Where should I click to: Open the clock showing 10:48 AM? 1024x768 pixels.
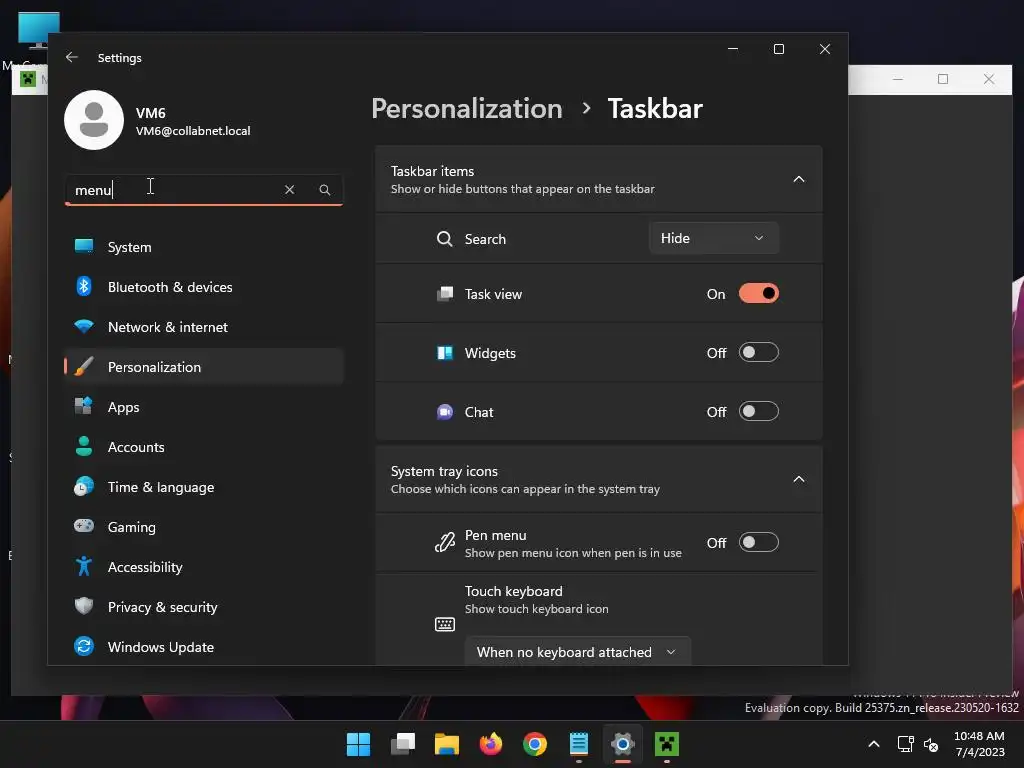click(x=980, y=744)
